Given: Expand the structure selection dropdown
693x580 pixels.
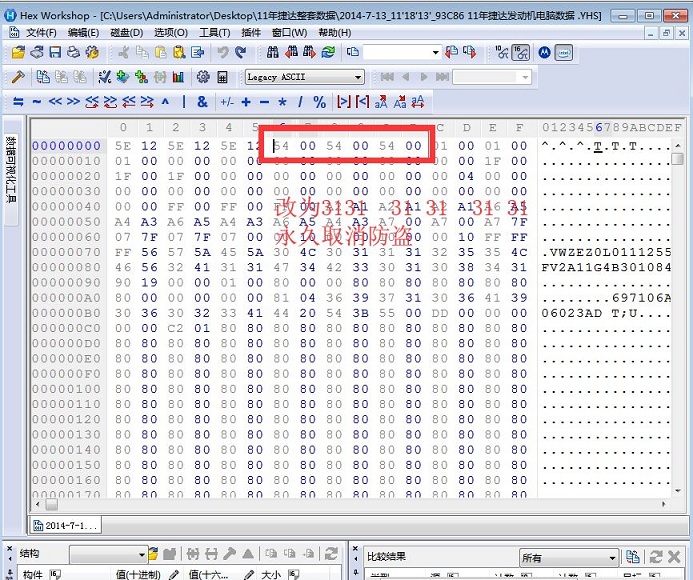Looking at the screenshot, I should point(139,555).
